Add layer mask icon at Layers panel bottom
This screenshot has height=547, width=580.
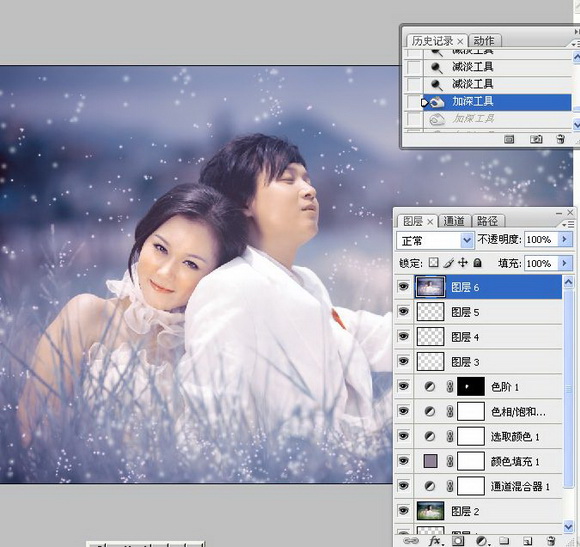(458, 541)
